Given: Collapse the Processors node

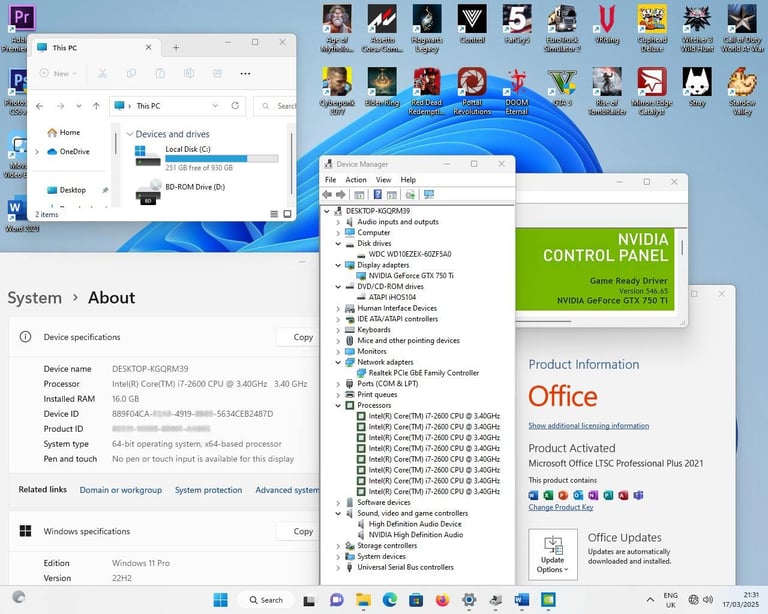Looking at the screenshot, I should pyautogui.click(x=338, y=405).
